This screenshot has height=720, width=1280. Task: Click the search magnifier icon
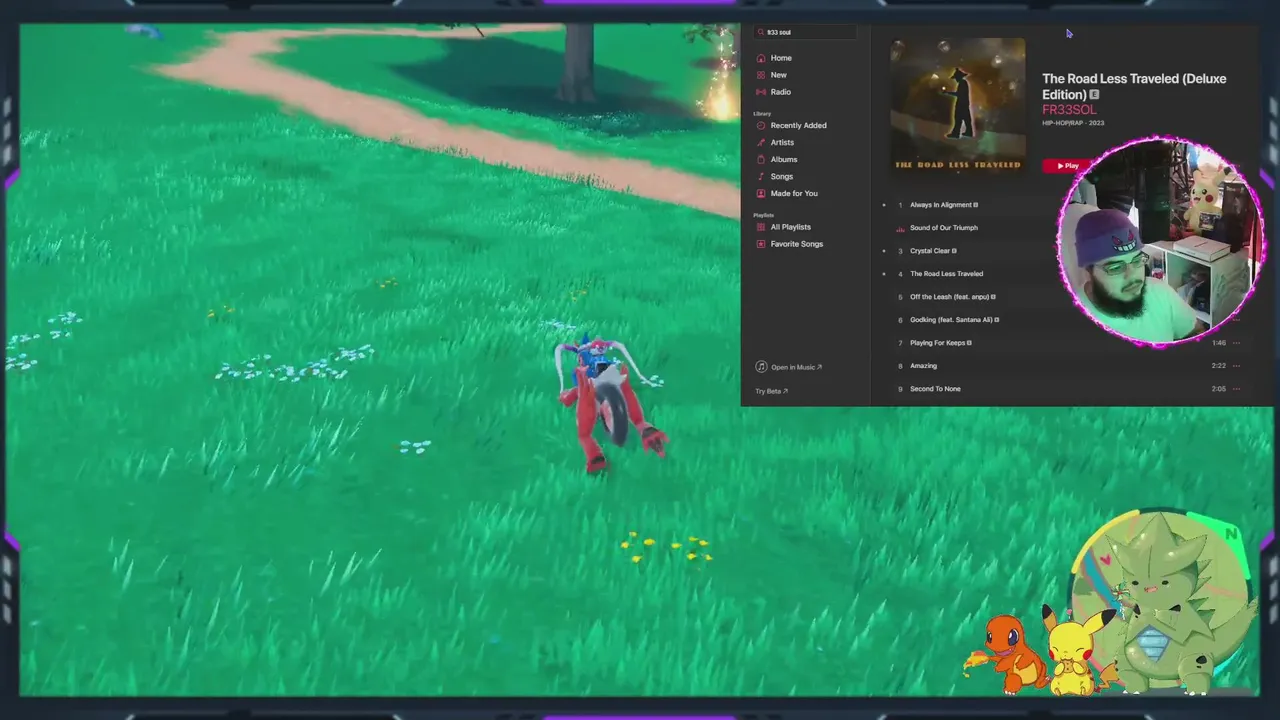click(761, 32)
